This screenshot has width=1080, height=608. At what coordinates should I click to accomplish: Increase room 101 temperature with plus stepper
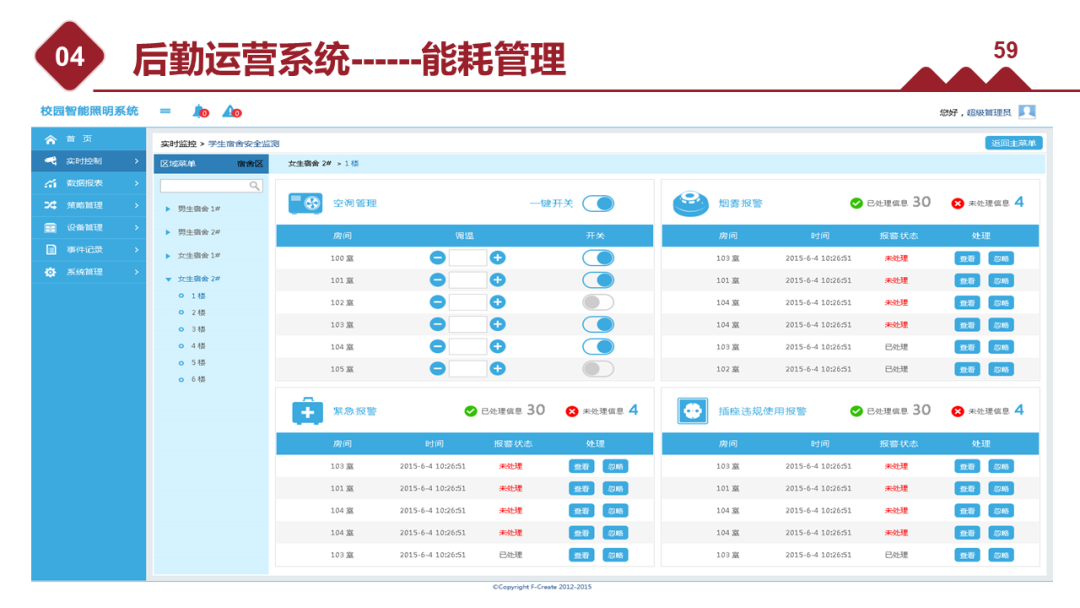498,280
